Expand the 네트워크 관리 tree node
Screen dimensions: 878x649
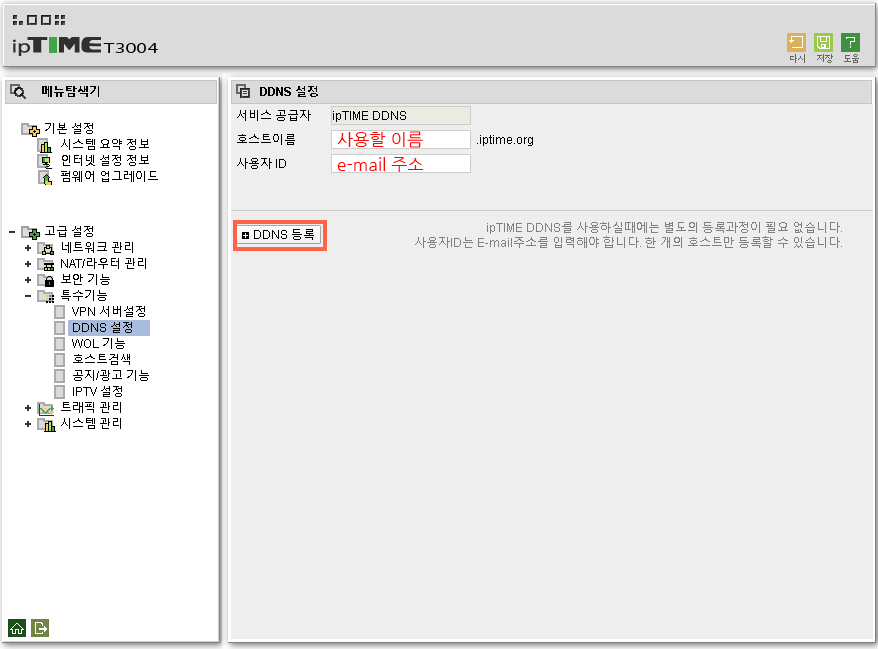click(x=28, y=248)
